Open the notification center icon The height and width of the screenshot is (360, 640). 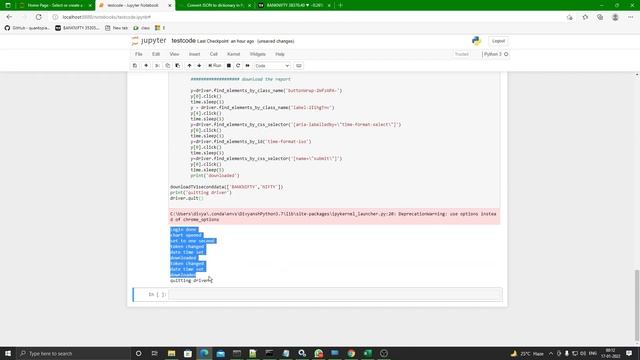pyautogui.click(x=629, y=353)
